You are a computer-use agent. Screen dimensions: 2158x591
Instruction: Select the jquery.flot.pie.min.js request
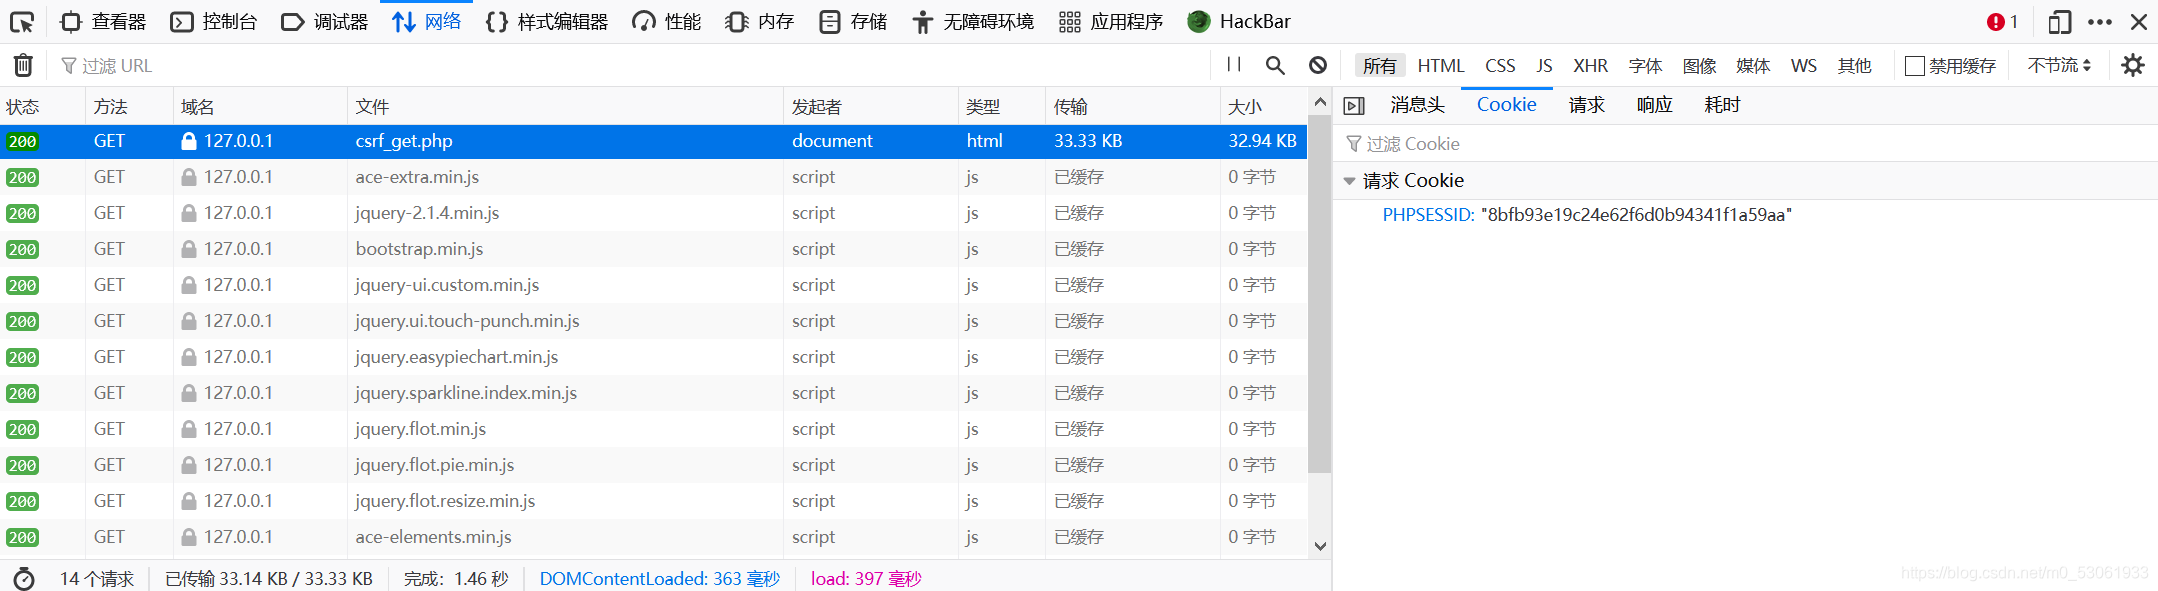[654, 465]
